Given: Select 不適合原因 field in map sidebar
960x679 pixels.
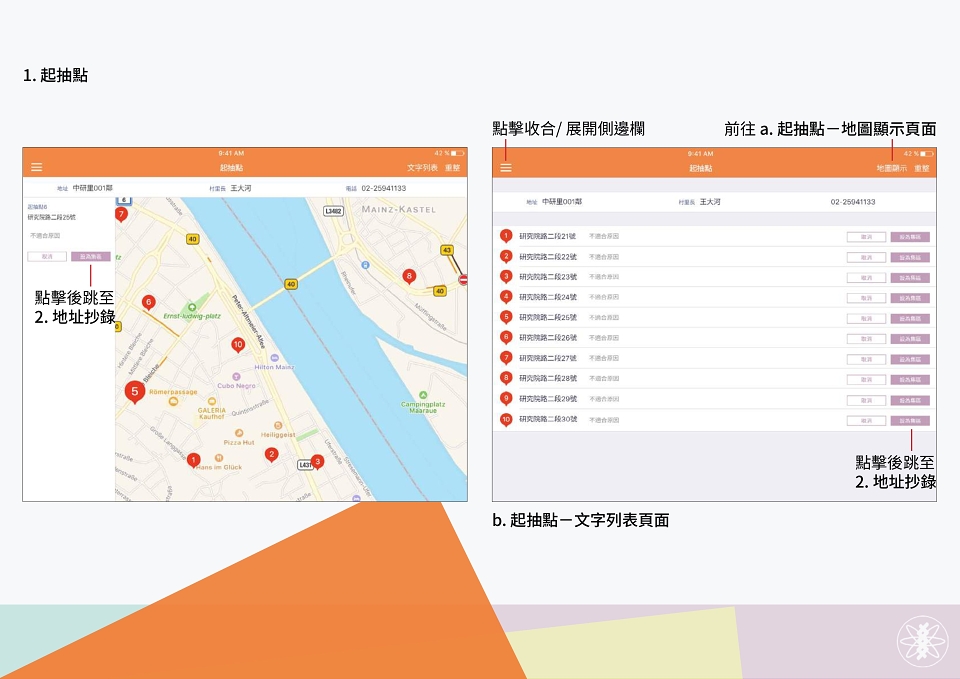Looking at the screenshot, I should (x=45, y=235).
